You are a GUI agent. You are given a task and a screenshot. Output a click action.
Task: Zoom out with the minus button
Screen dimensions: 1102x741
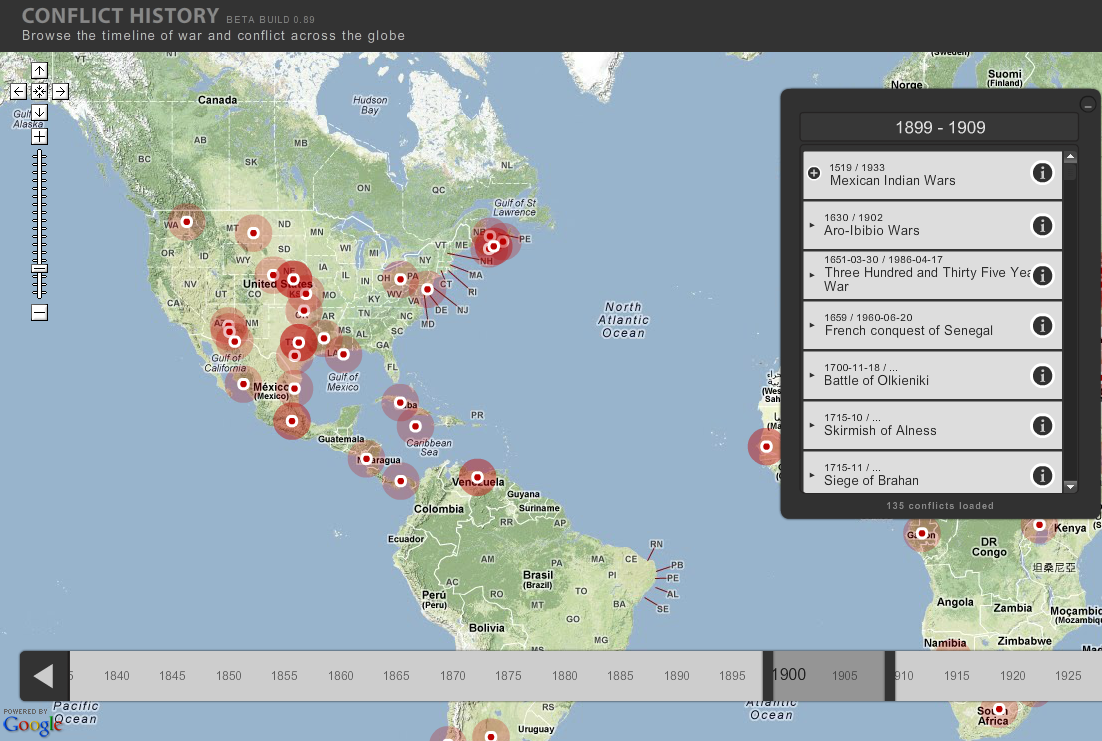pos(39,312)
